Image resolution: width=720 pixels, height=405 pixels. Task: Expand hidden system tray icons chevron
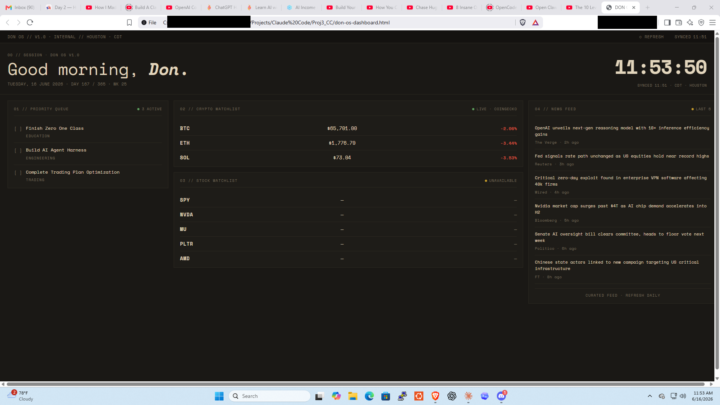point(650,396)
